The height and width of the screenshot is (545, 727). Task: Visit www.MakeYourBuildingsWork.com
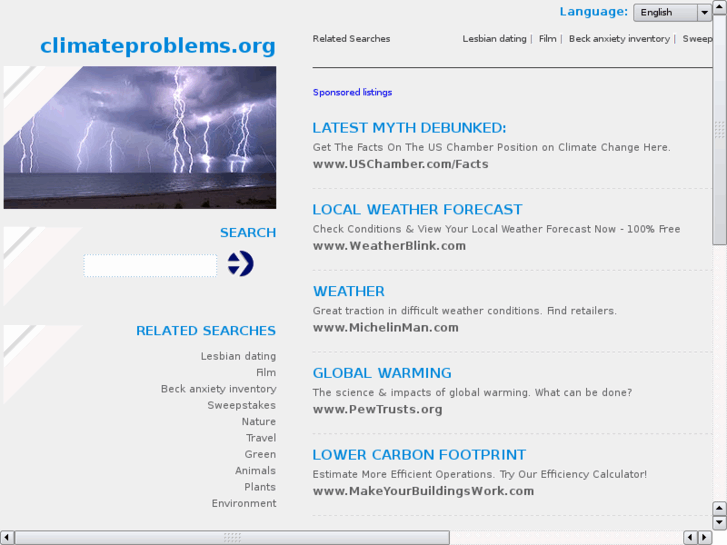(x=423, y=491)
